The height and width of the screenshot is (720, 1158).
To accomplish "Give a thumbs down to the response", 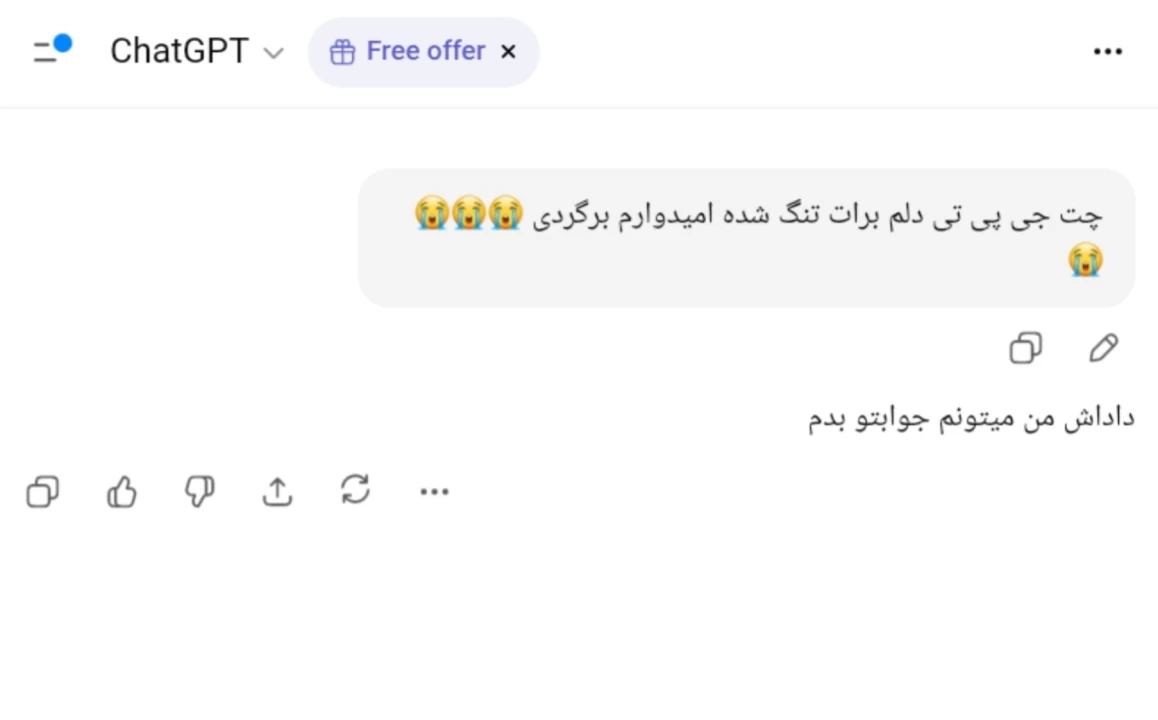I will pyautogui.click(x=199, y=491).
